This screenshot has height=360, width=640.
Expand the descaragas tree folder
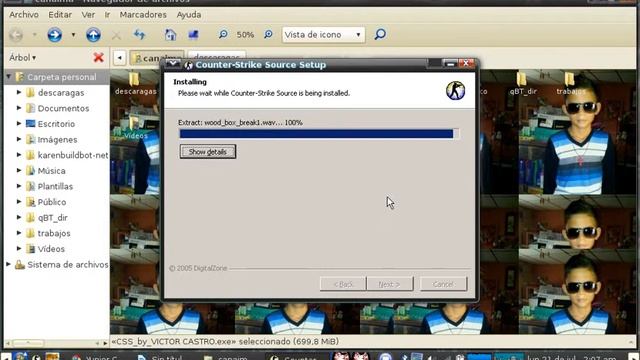(x=19, y=93)
